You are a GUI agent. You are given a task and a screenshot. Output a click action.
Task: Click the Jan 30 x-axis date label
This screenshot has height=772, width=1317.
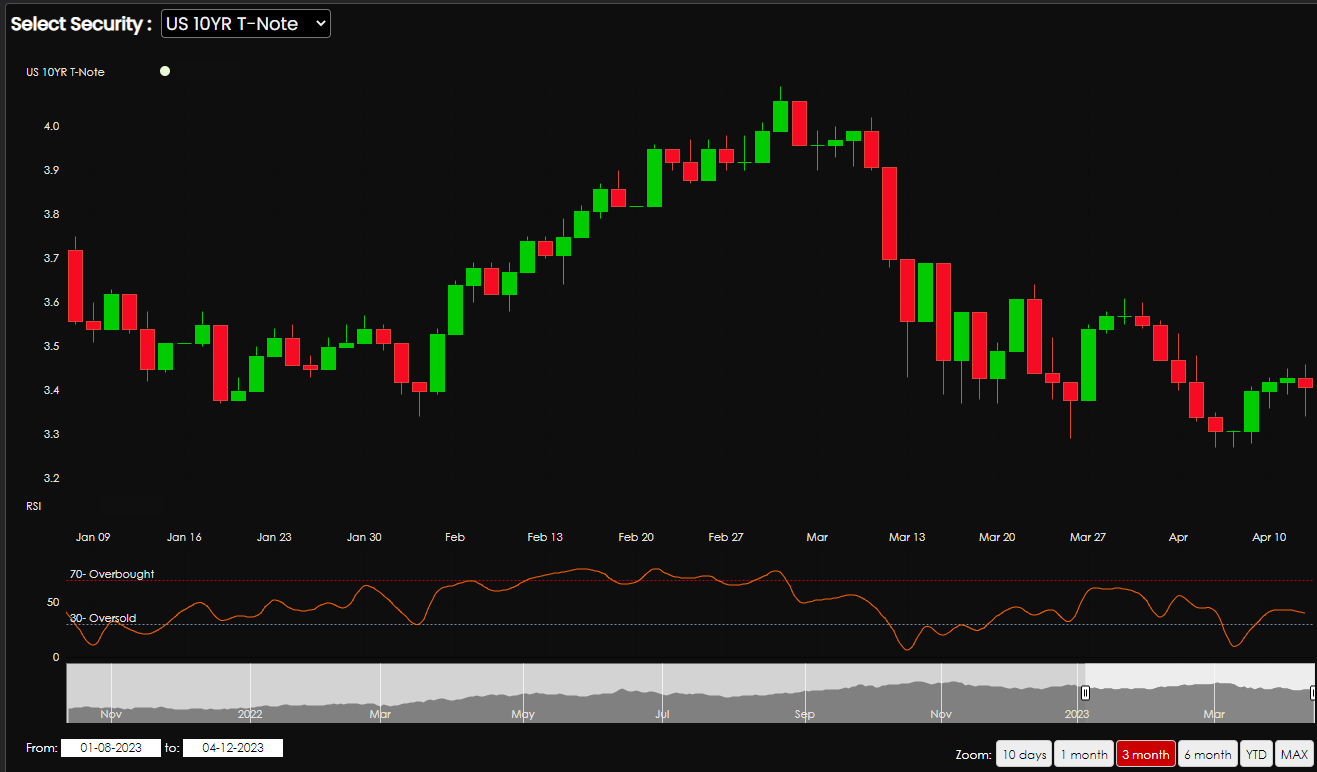coord(364,537)
